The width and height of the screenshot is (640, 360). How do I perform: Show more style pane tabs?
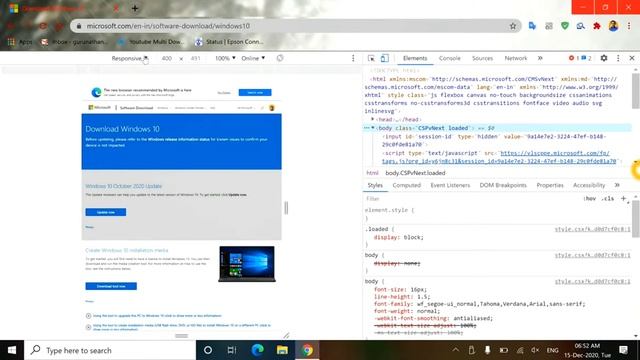tap(617, 185)
